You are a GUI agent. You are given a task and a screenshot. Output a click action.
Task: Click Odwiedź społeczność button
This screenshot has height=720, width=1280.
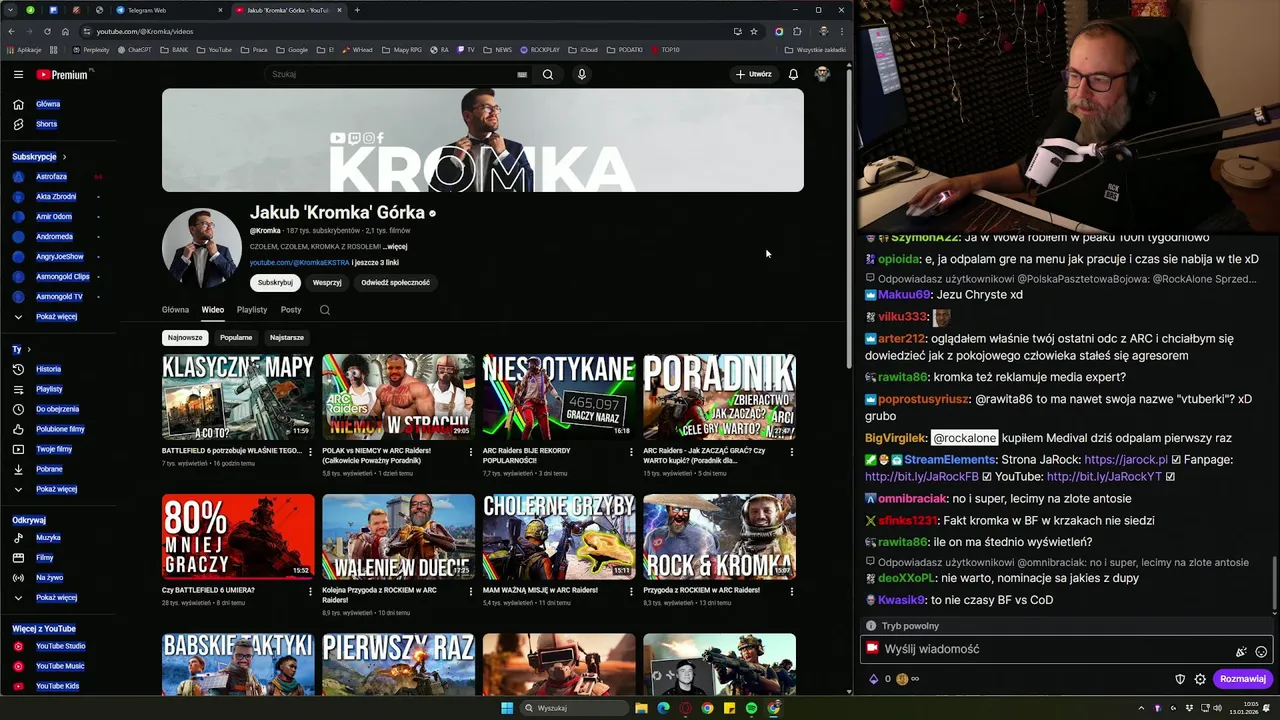395,283
